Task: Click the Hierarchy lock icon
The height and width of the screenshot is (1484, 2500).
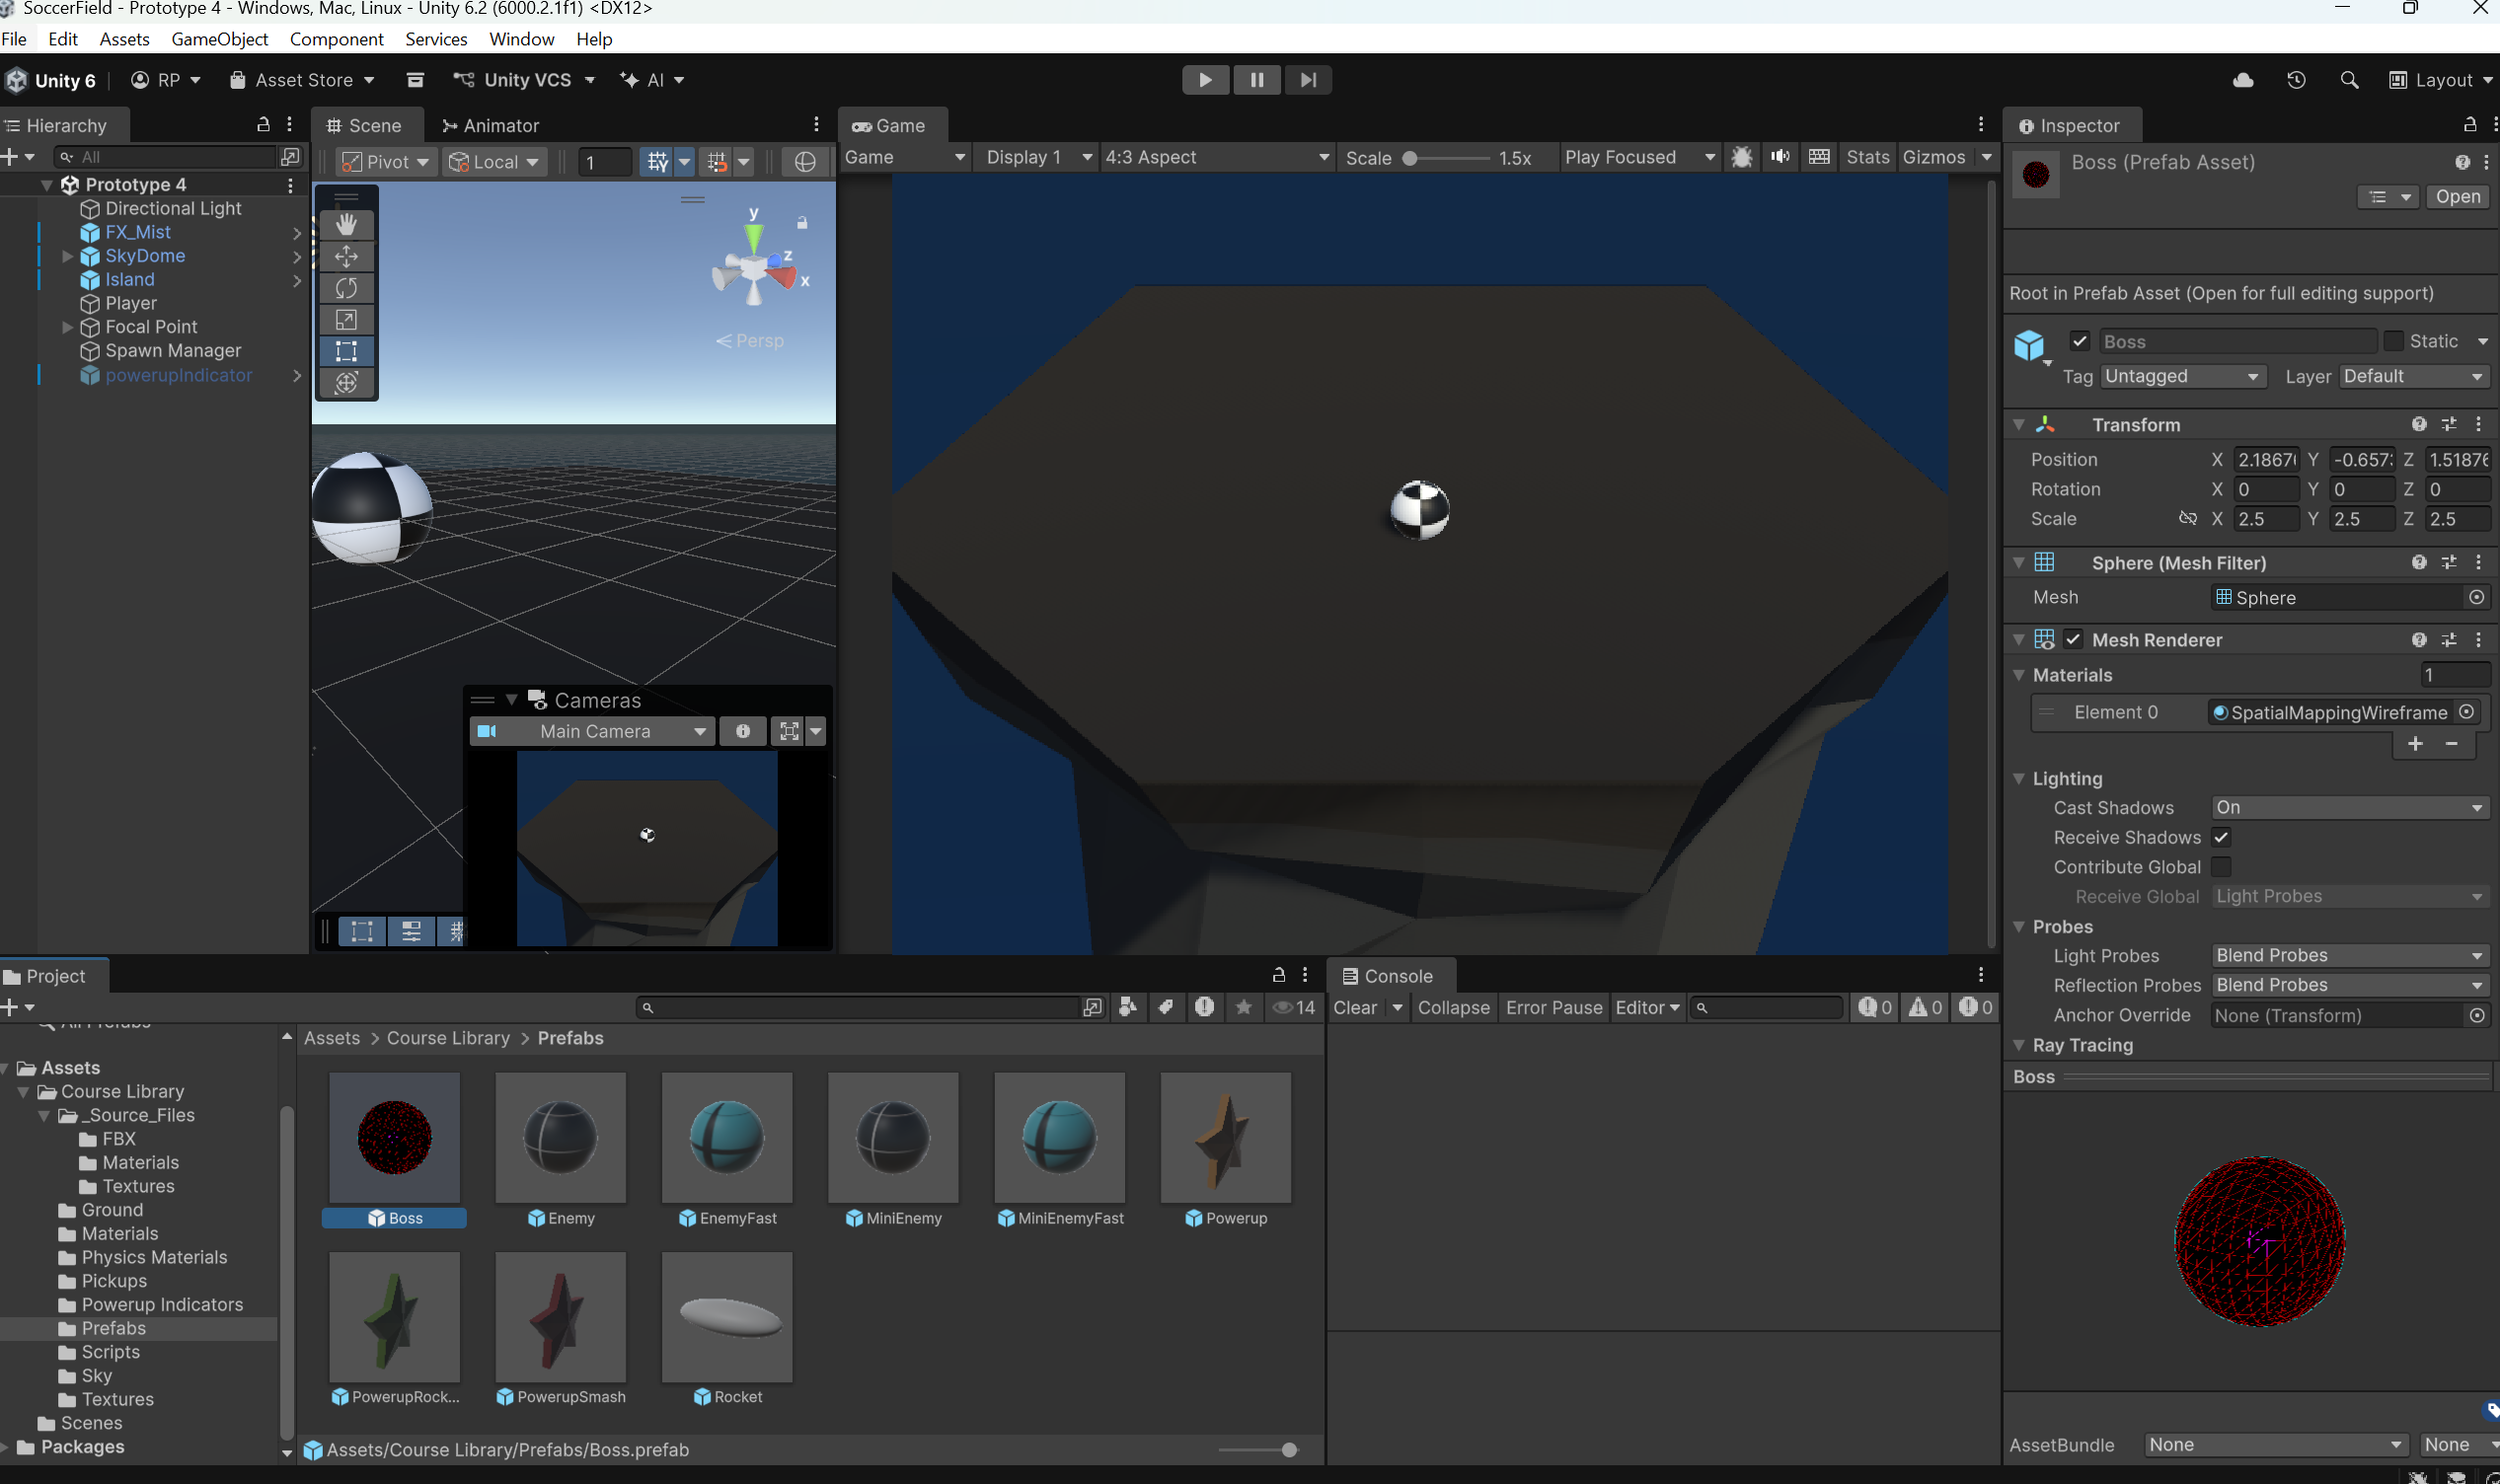Action: (263, 124)
